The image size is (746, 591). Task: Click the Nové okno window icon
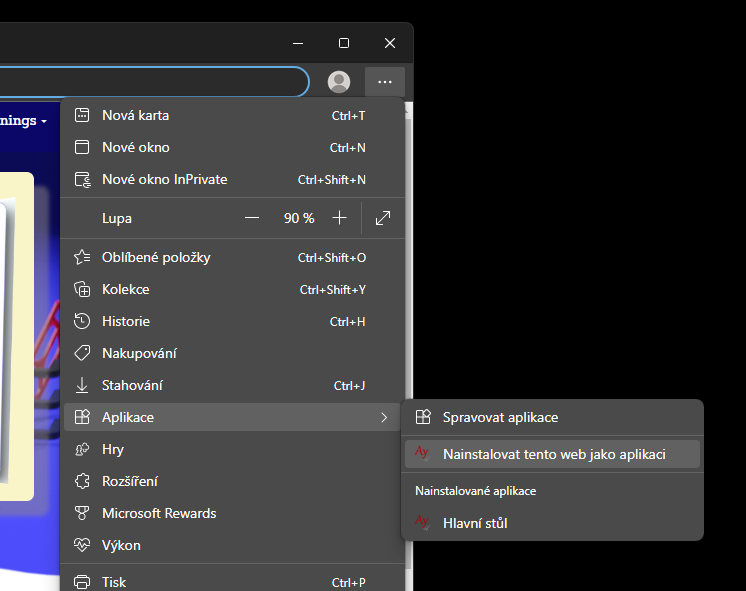82,147
